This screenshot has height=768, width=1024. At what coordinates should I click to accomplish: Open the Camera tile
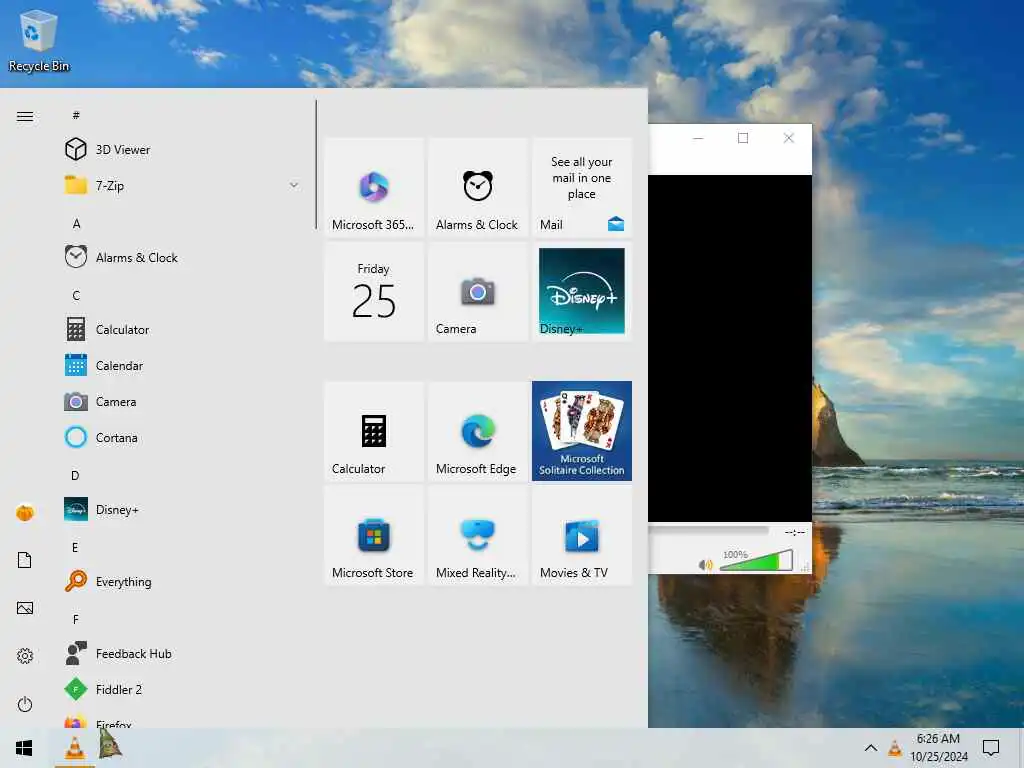tap(477, 291)
